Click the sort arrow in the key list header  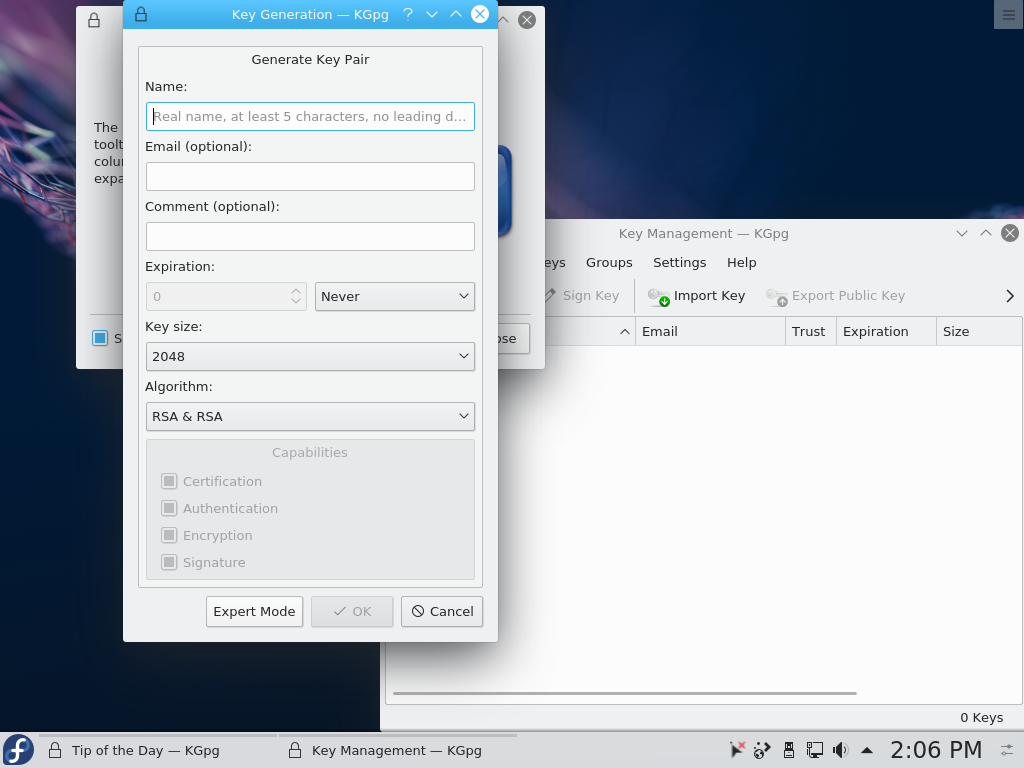[x=625, y=332]
